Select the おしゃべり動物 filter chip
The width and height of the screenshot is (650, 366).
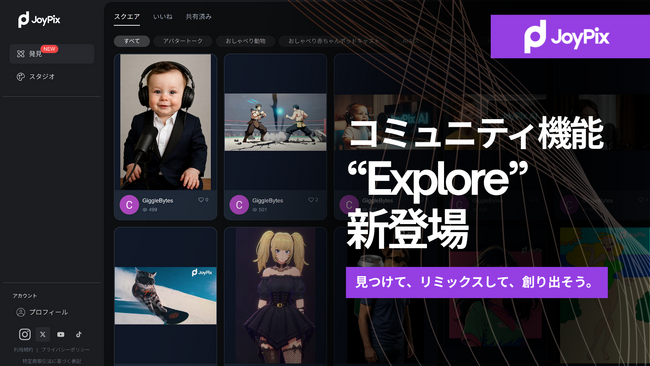click(x=245, y=41)
